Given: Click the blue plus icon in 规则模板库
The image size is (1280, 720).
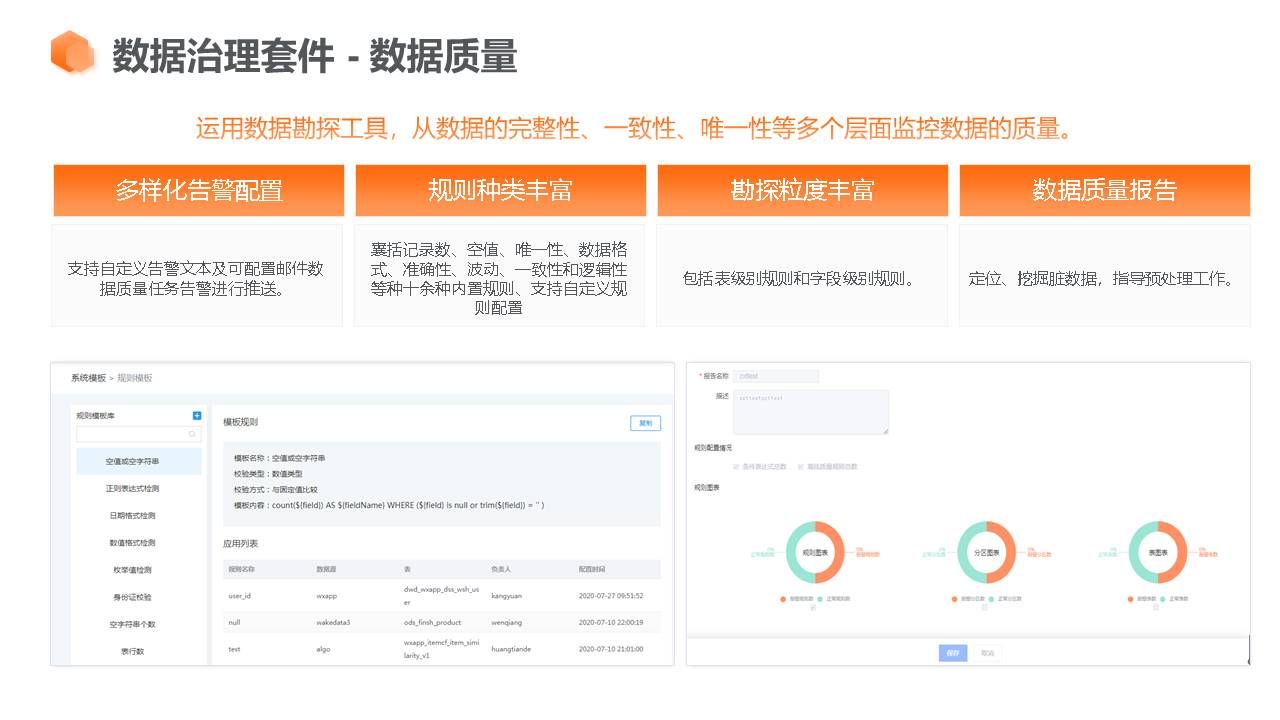Looking at the screenshot, I should pos(197,415).
